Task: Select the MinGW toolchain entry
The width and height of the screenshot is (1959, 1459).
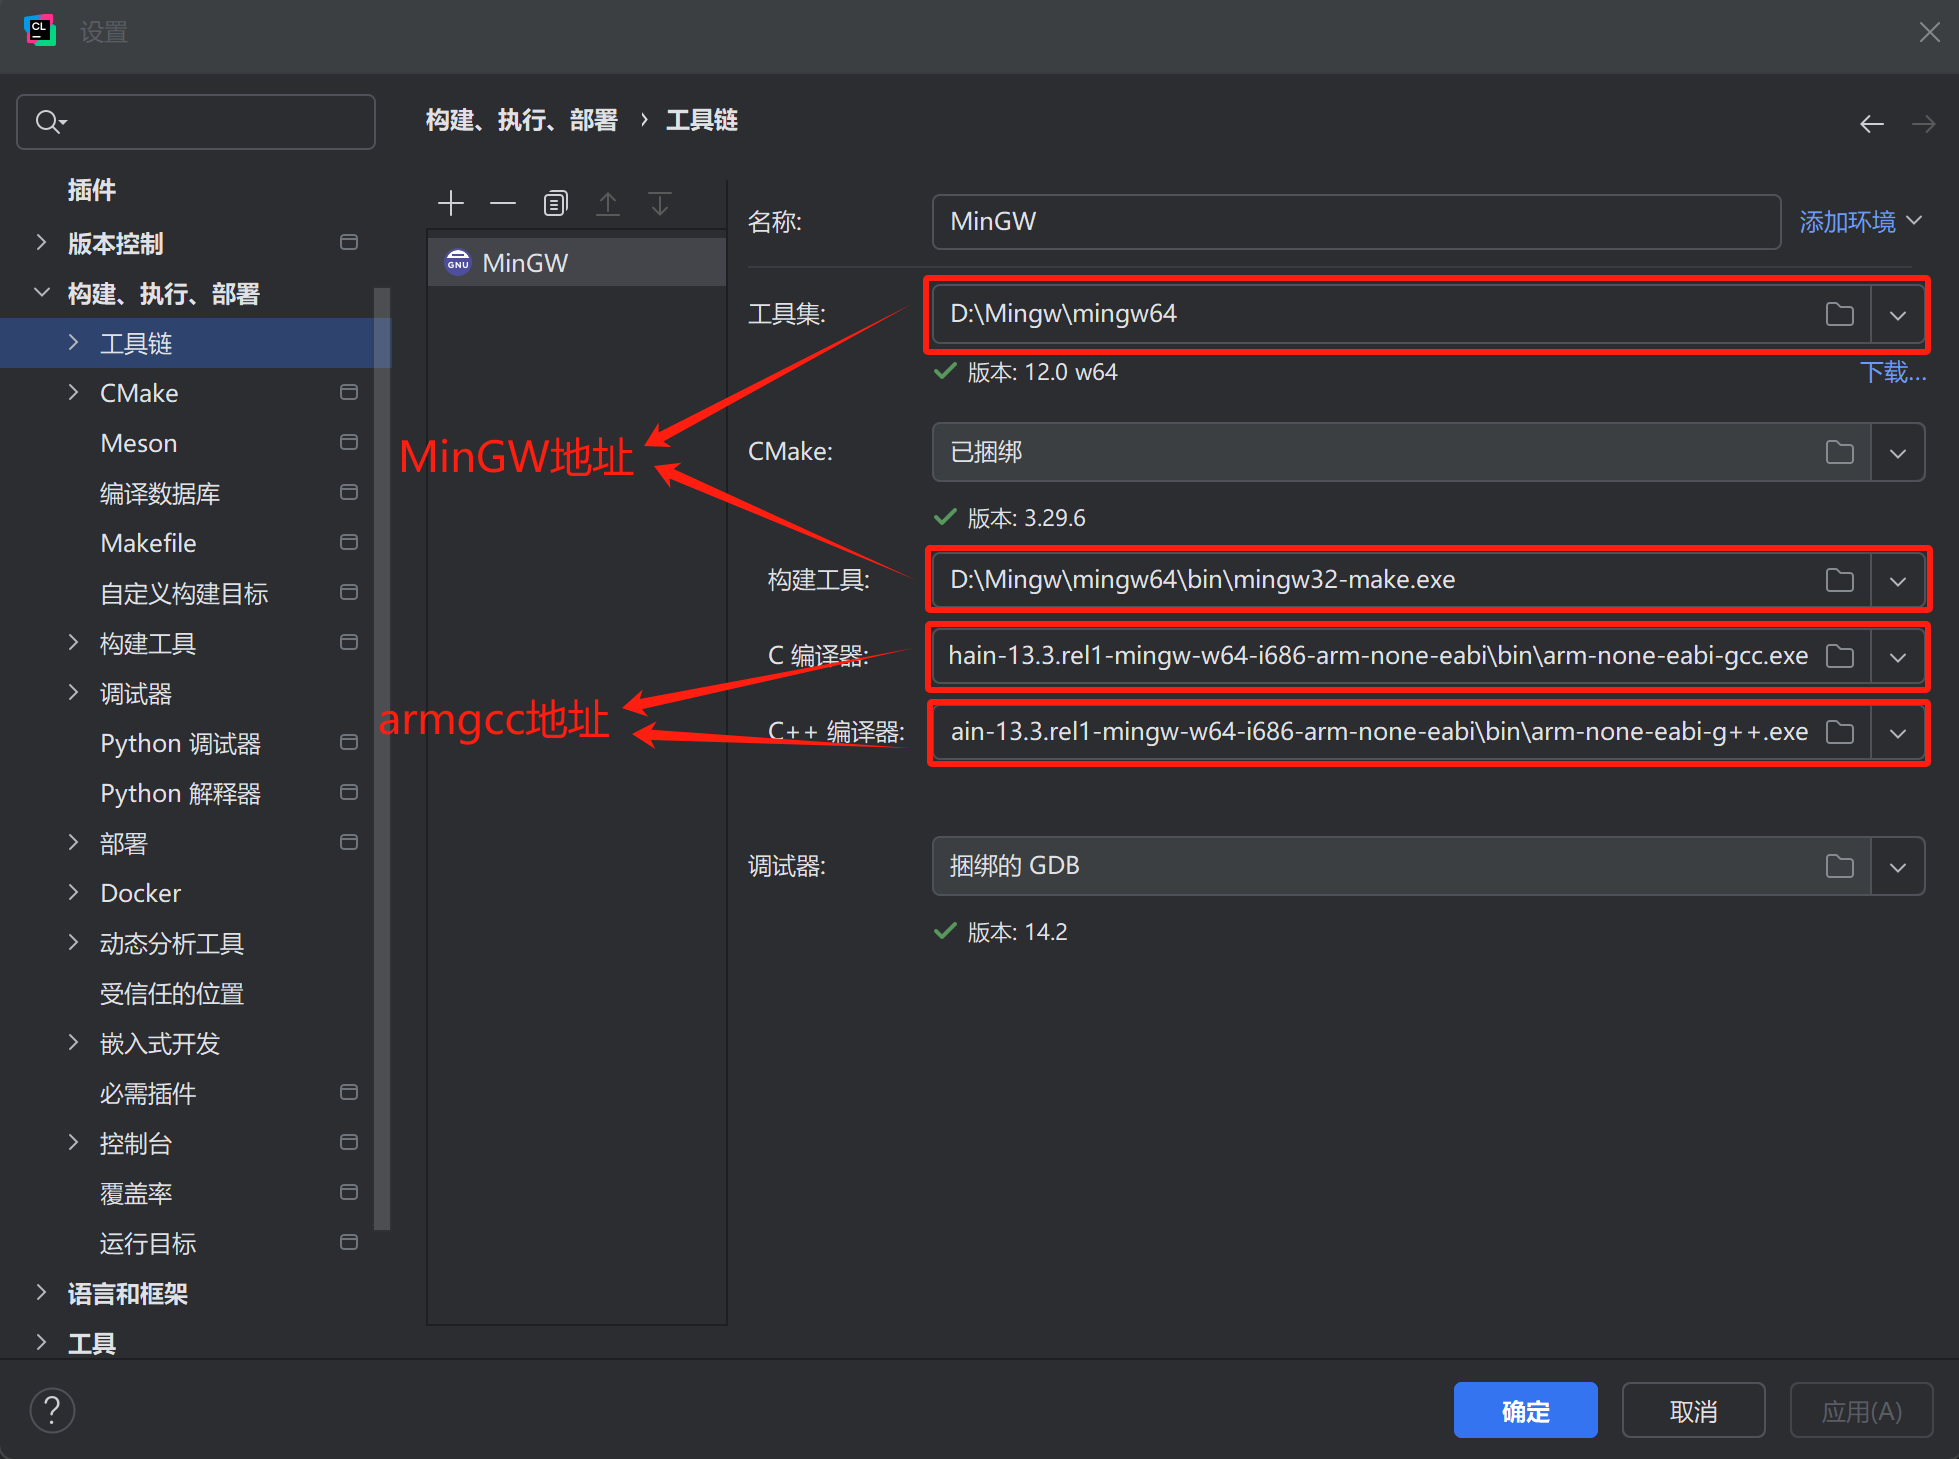Action: click(x=525, y=263)
